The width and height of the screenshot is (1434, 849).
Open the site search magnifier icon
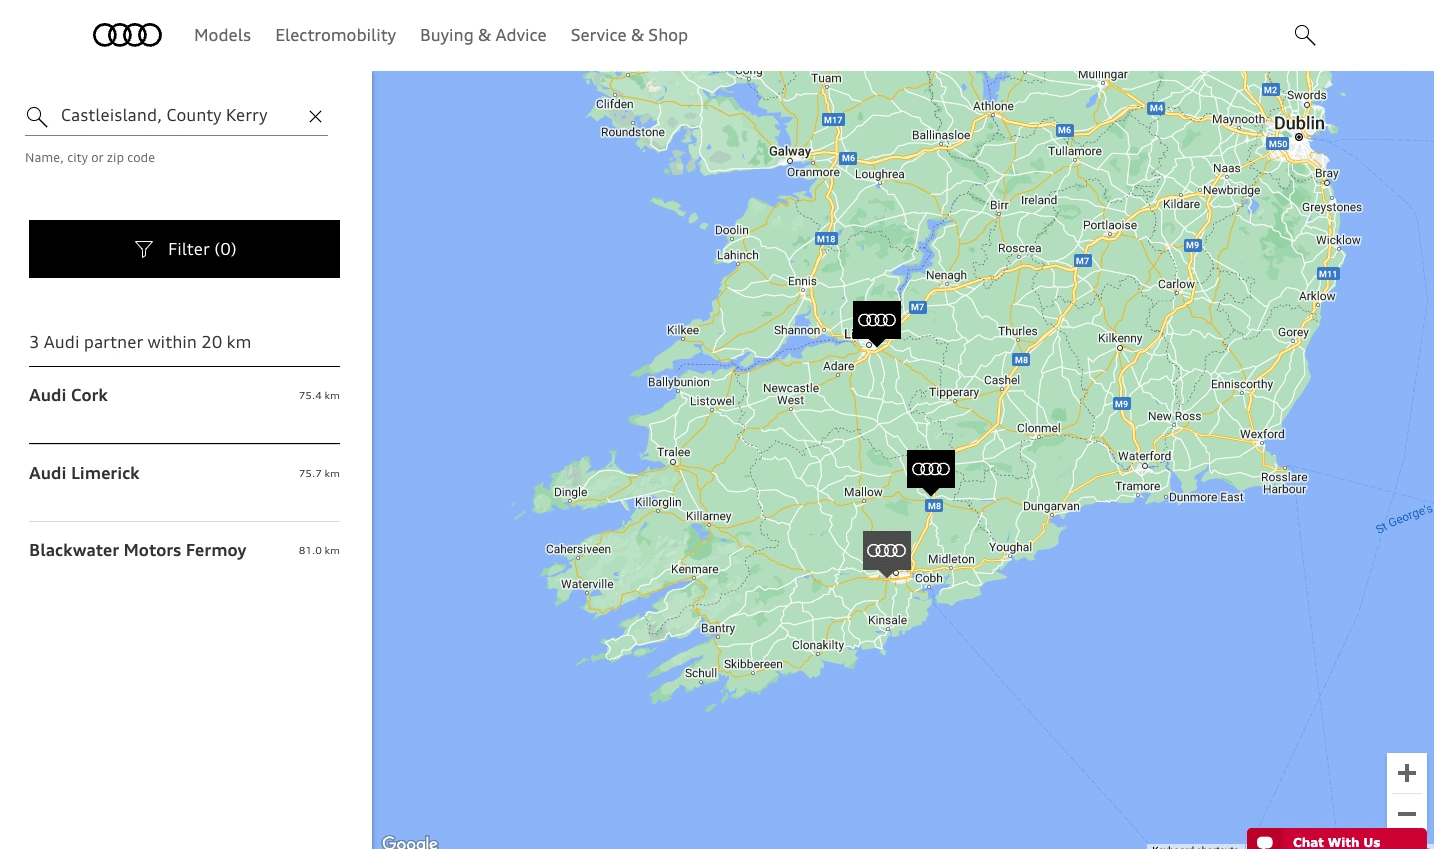pyautogui.click(x=1304, y=35)
